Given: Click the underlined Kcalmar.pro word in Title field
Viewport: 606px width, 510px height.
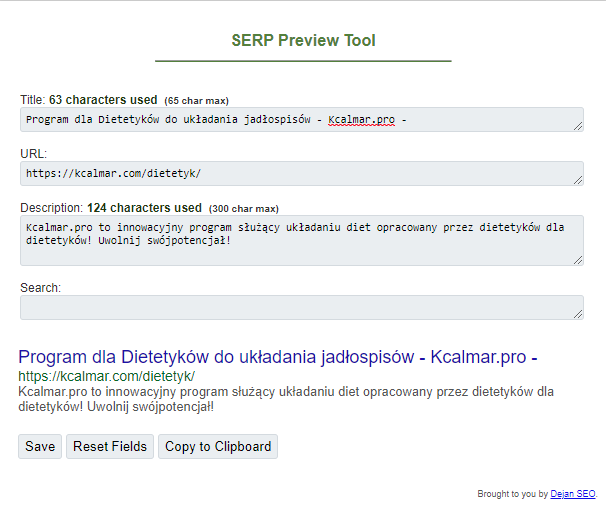Looking at the screenshot, I should pos(361,120).
